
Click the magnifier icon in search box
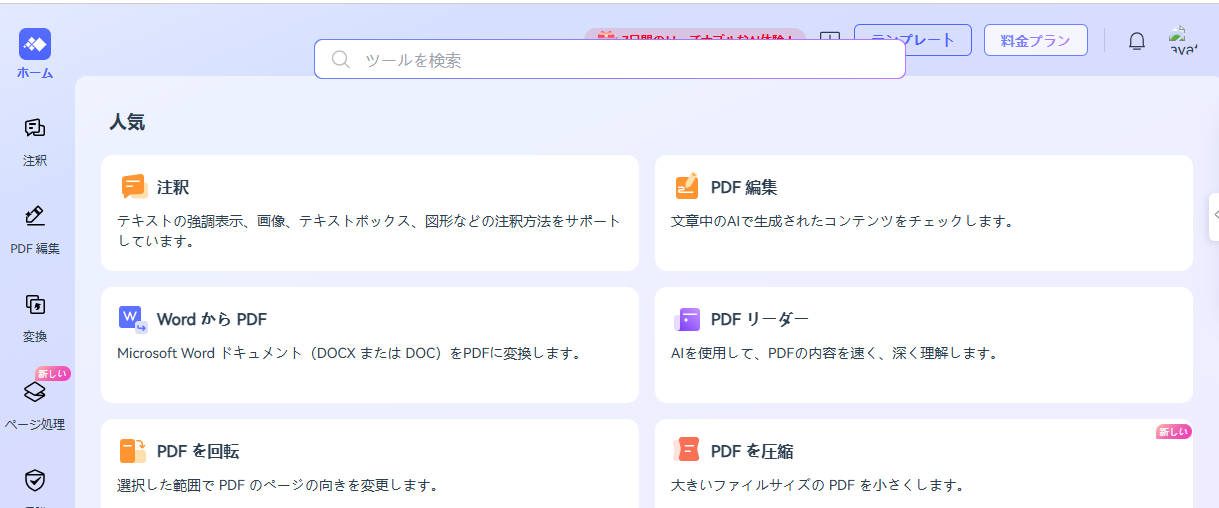pos(341,60)
